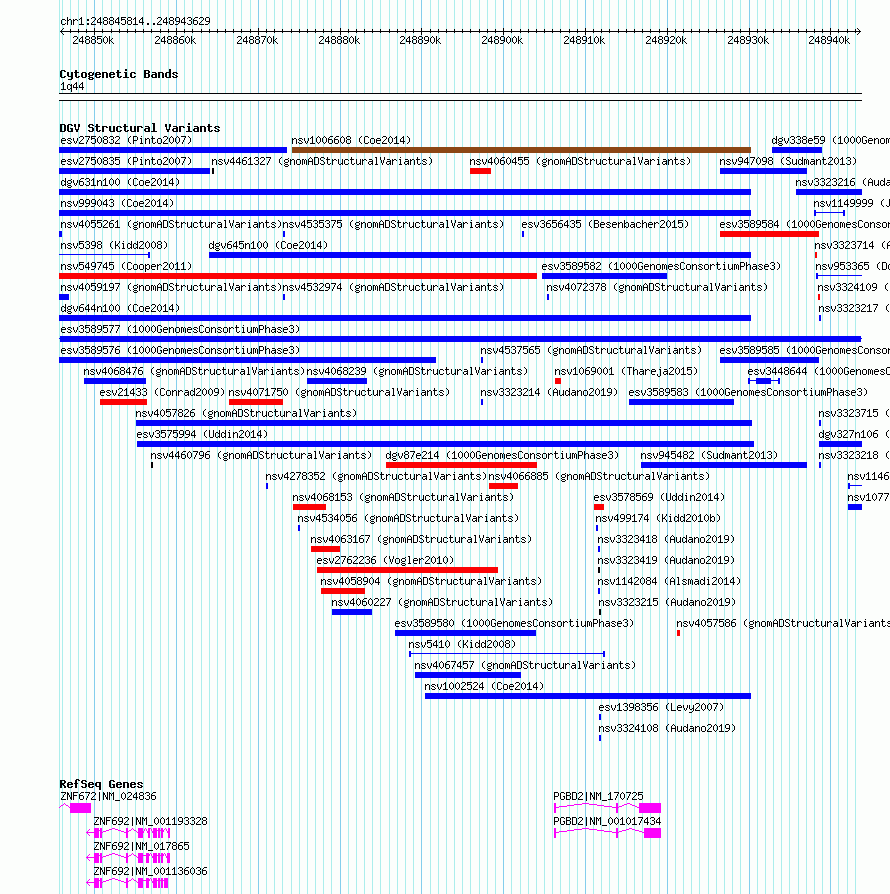The width and height of the screenshot is (890, 894).
Task: Select the esv2750835 (Pinto2007) variant label
Action: (x=126, y=161)
